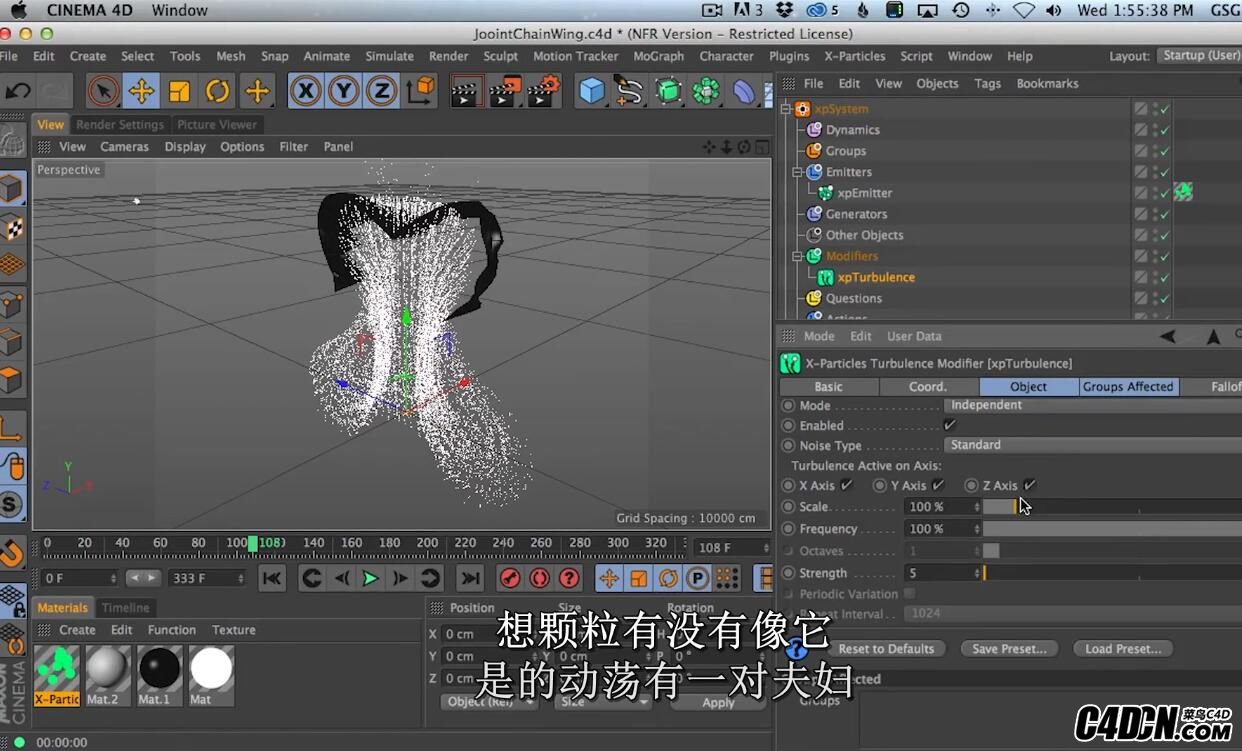Click the Undo arrow icon
Screen dimensions: 1242x751
click(18, 92)
